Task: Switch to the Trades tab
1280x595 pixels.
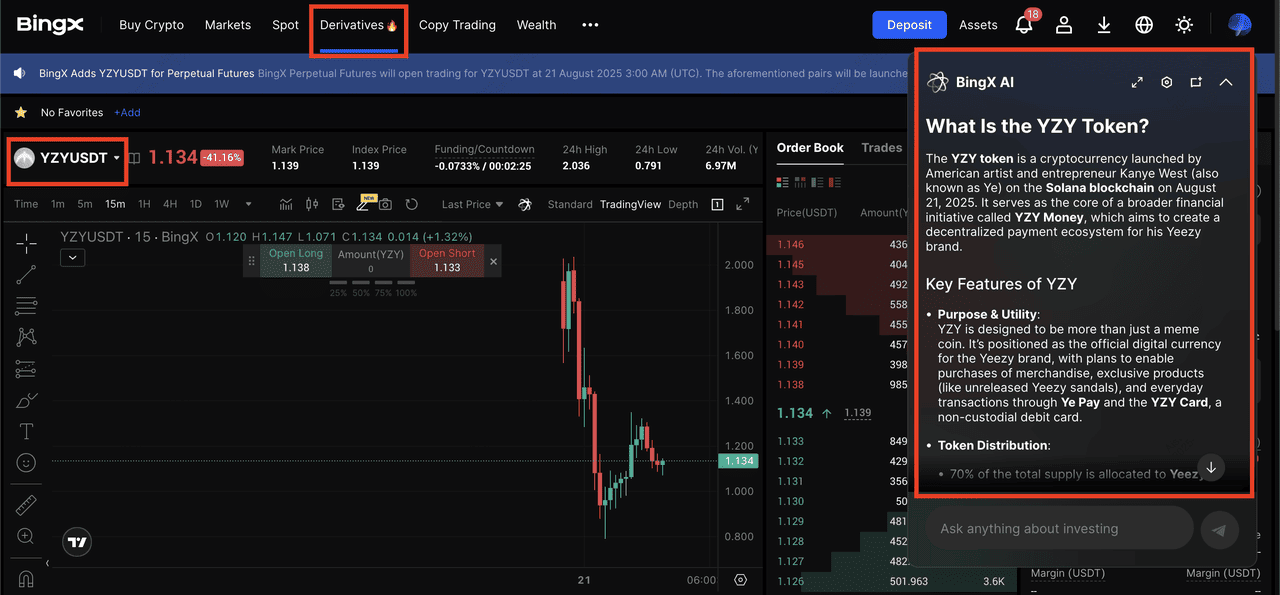Action: [881, 148]
